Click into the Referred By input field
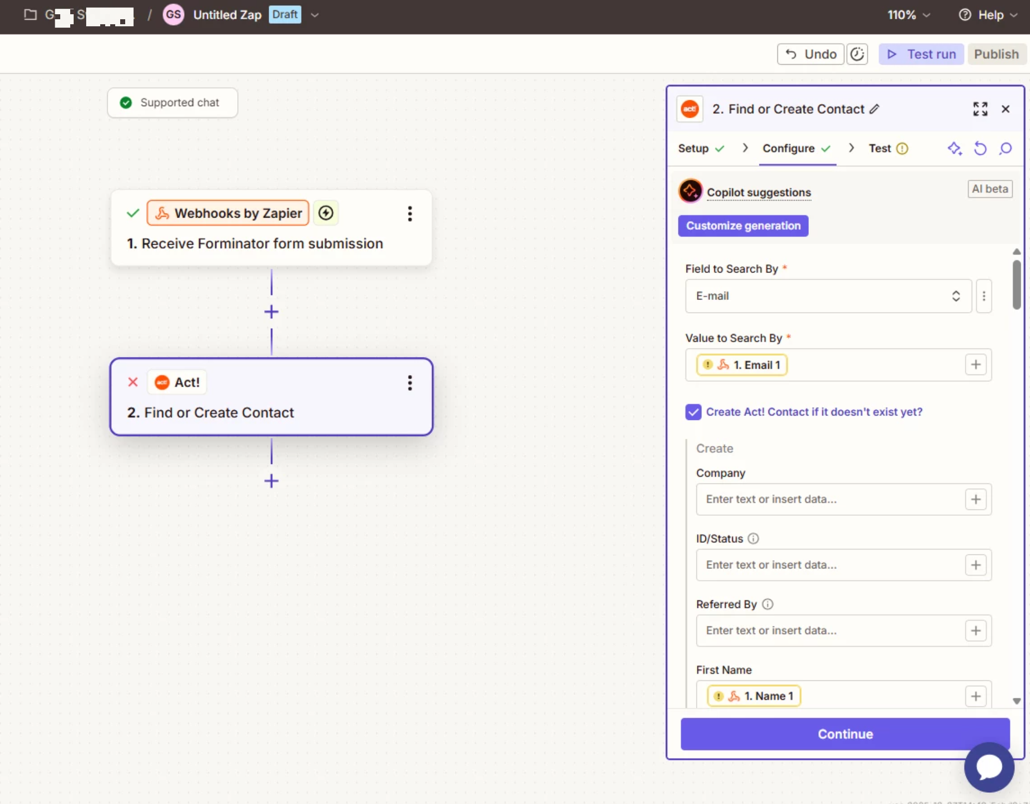Viewport: 1030px width, 804px height. (x=830, y=631)
